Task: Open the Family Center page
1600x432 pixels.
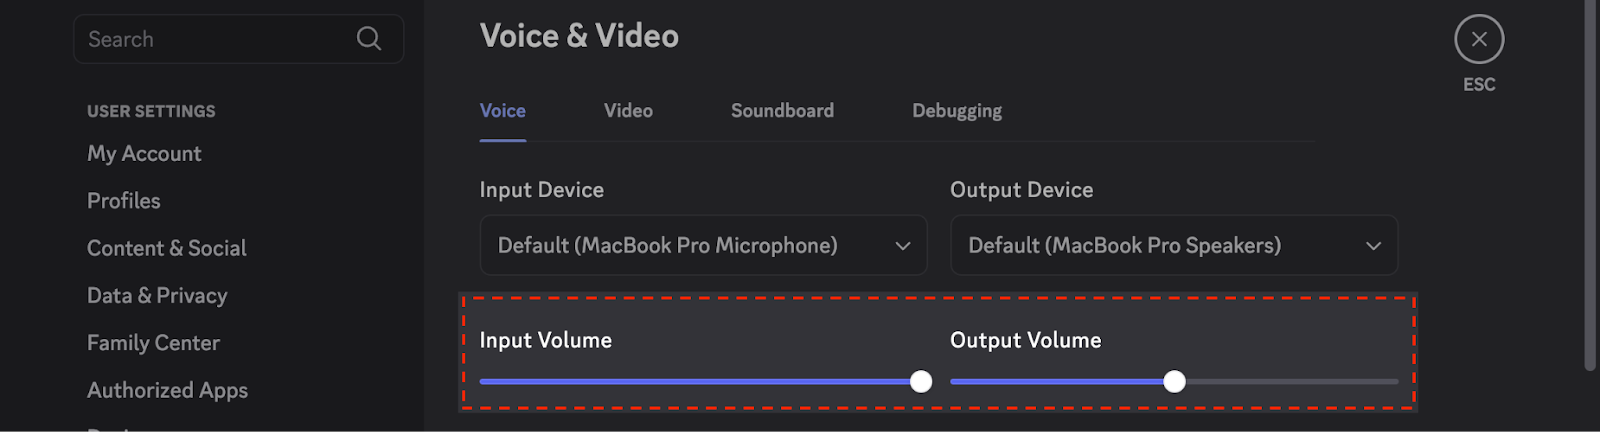Action: pos(153,343)
